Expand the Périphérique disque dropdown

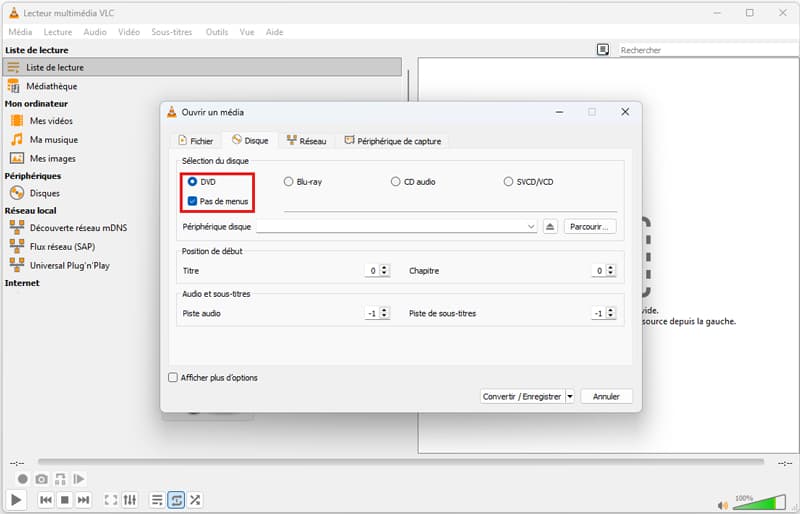[531, 227]
